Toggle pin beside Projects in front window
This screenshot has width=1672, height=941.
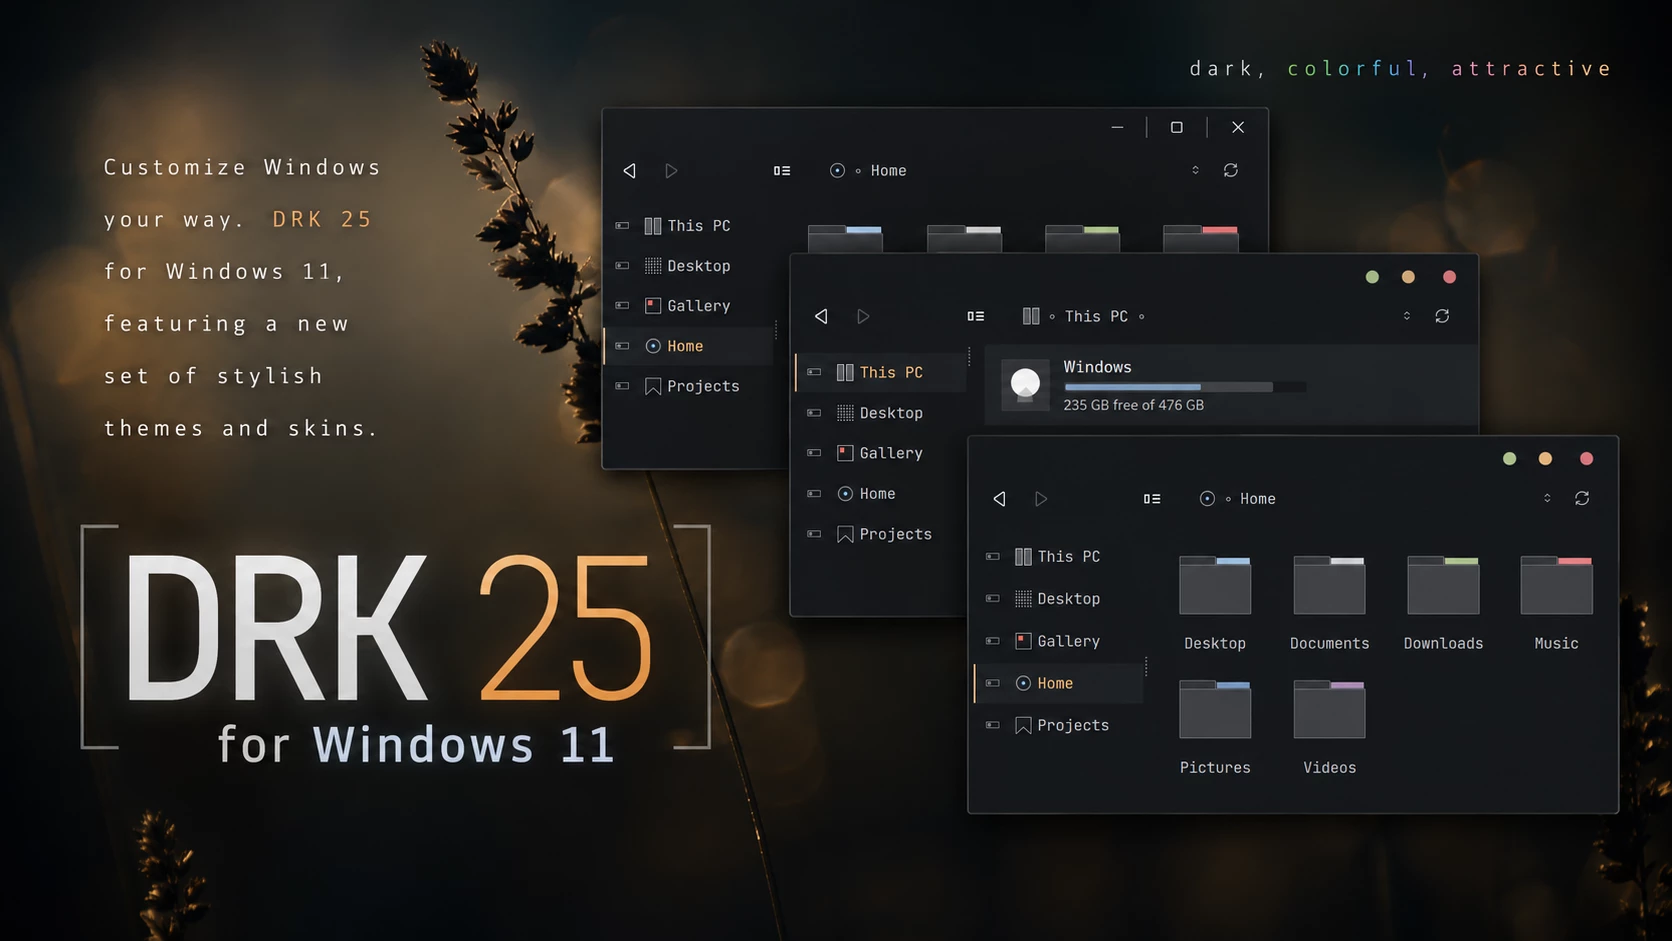pyautogui.click(x=992, y=725)
